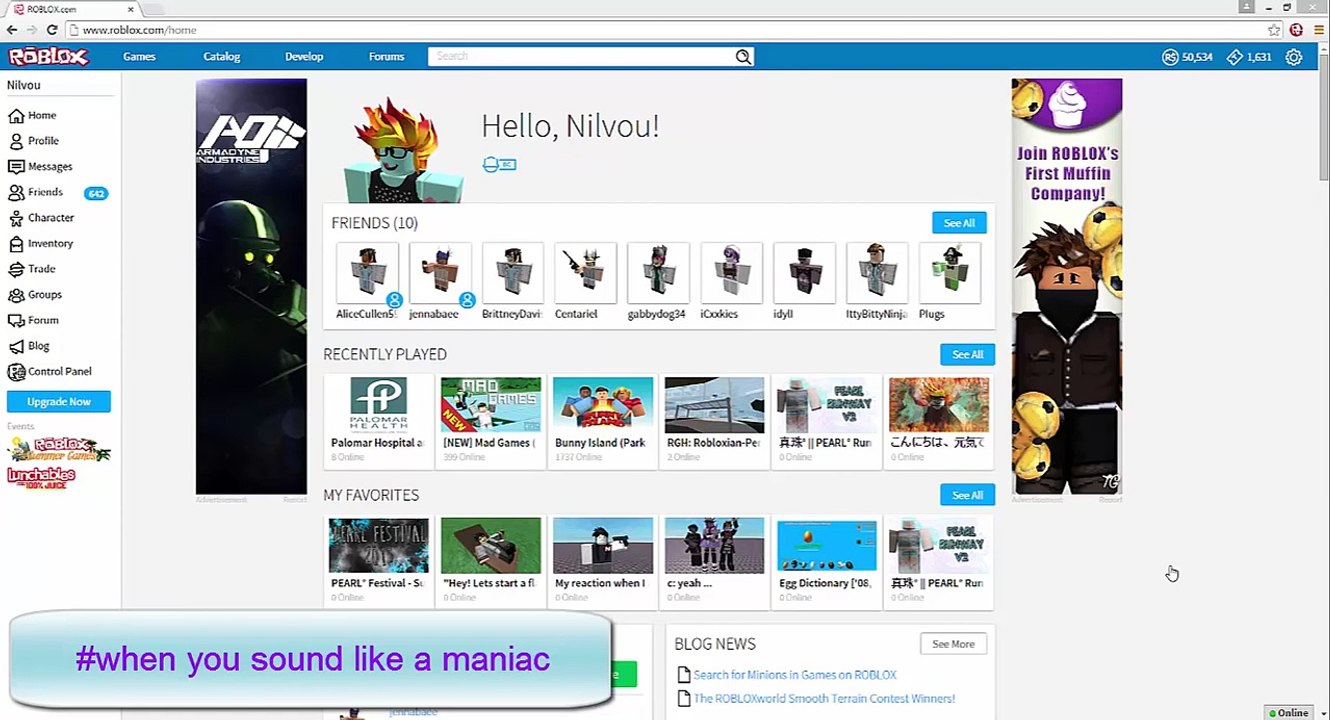Open the "My reaction when I" favorite
This screenshot has width=1330, height=720.
603,561
